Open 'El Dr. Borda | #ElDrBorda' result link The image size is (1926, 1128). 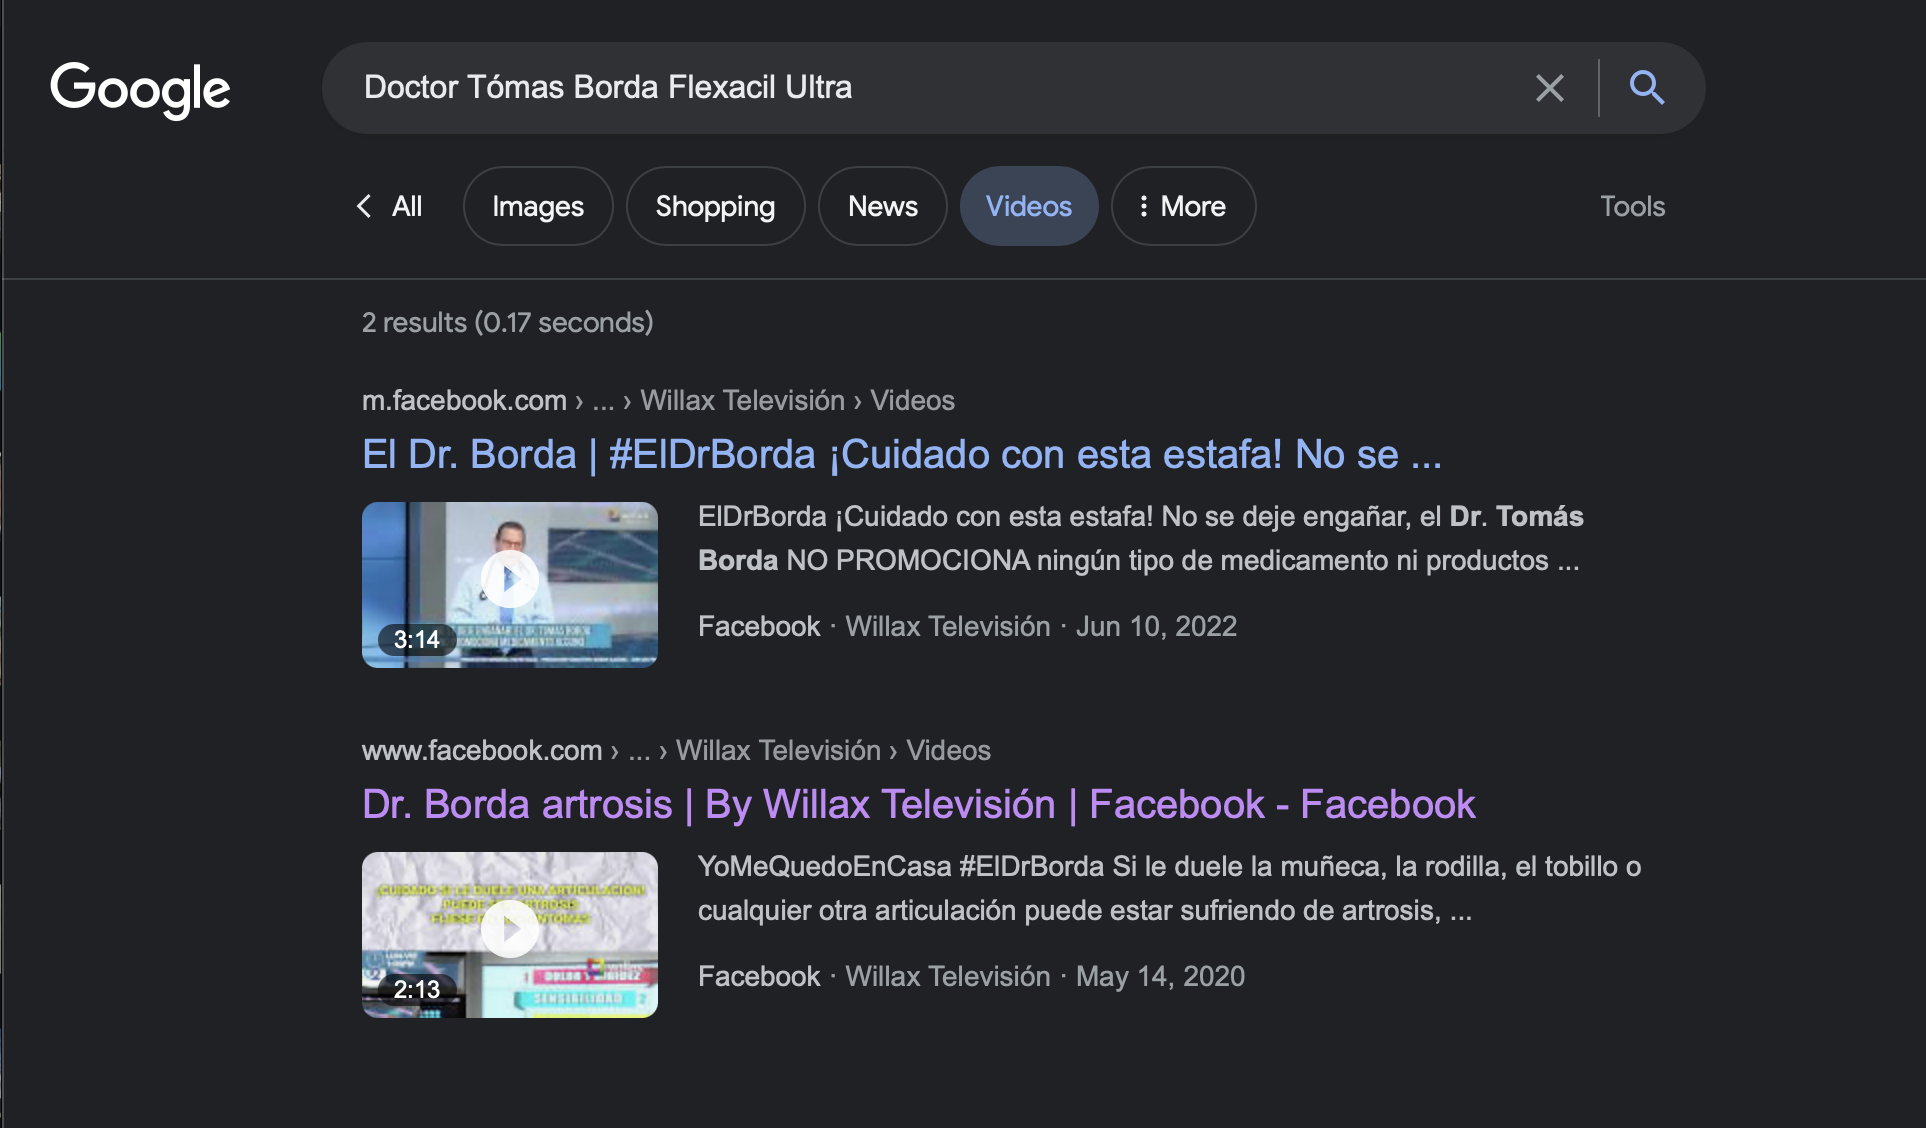(901, 455)
